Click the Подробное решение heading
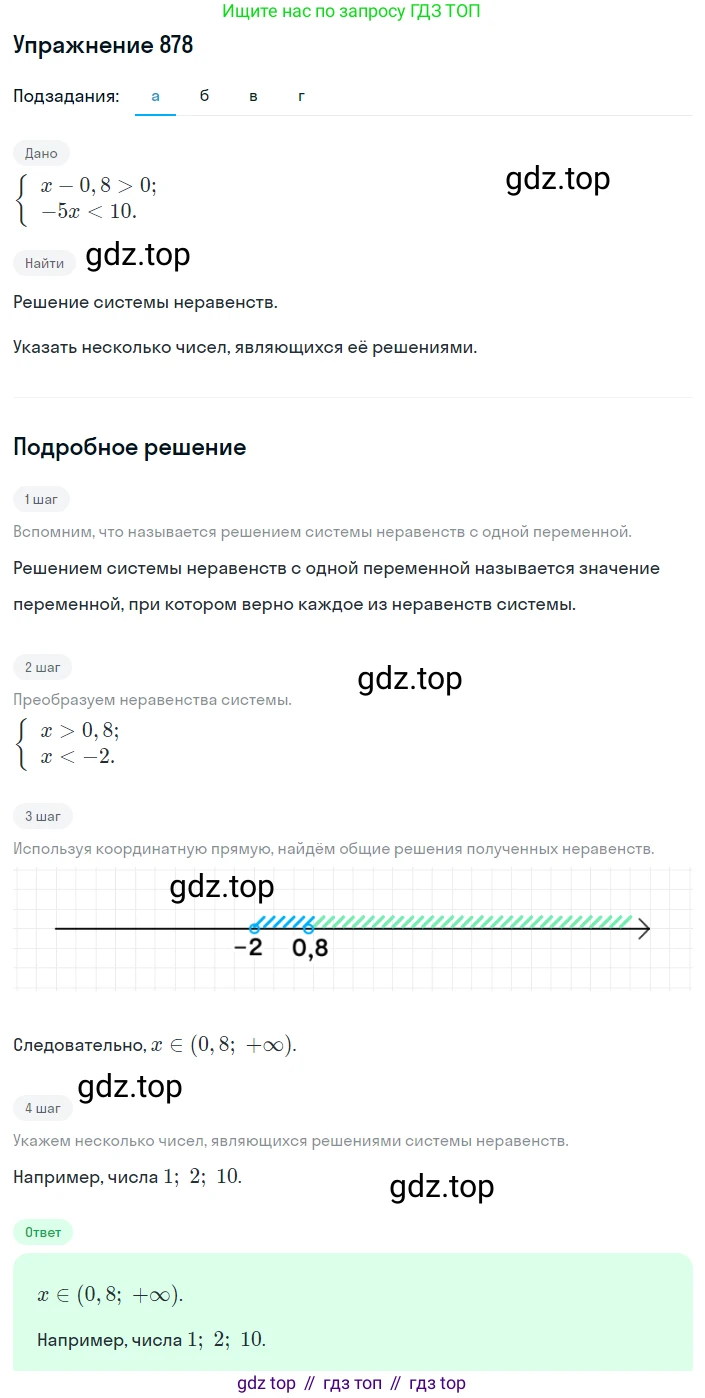The width and height of the screenshot is (705, 1398). coord(130,447)
